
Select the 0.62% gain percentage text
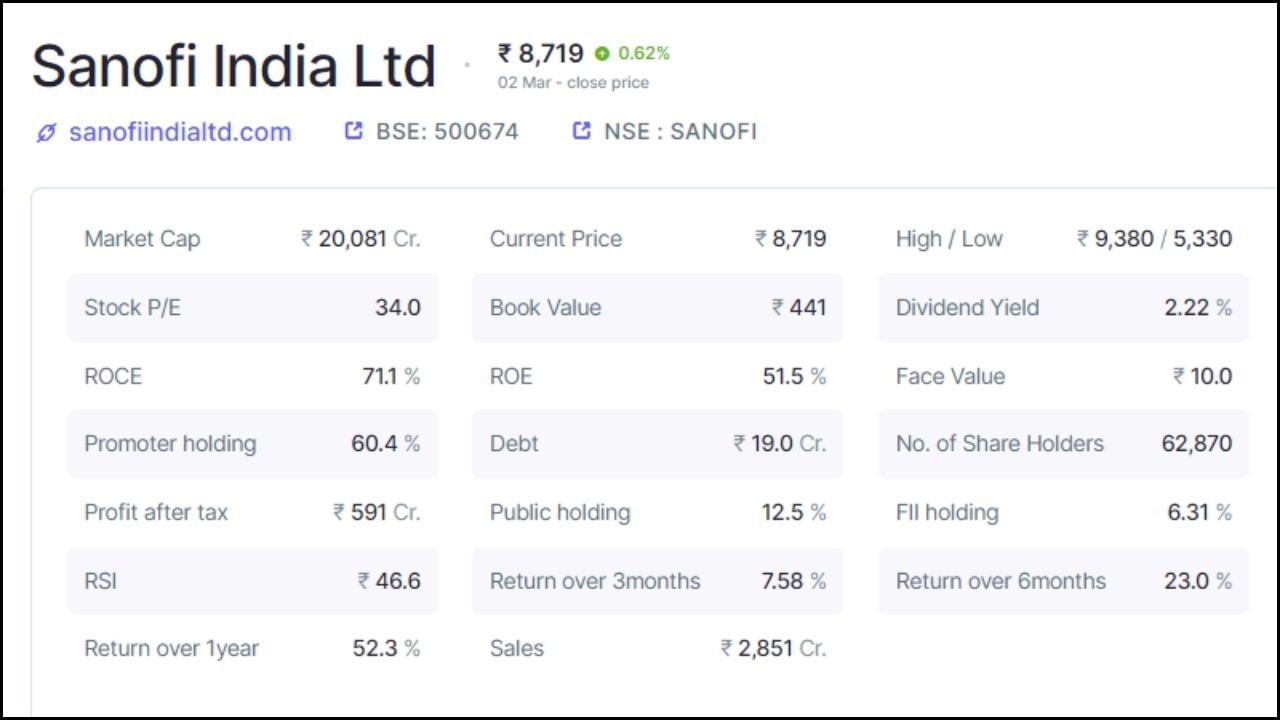click(x=644, y=54)
